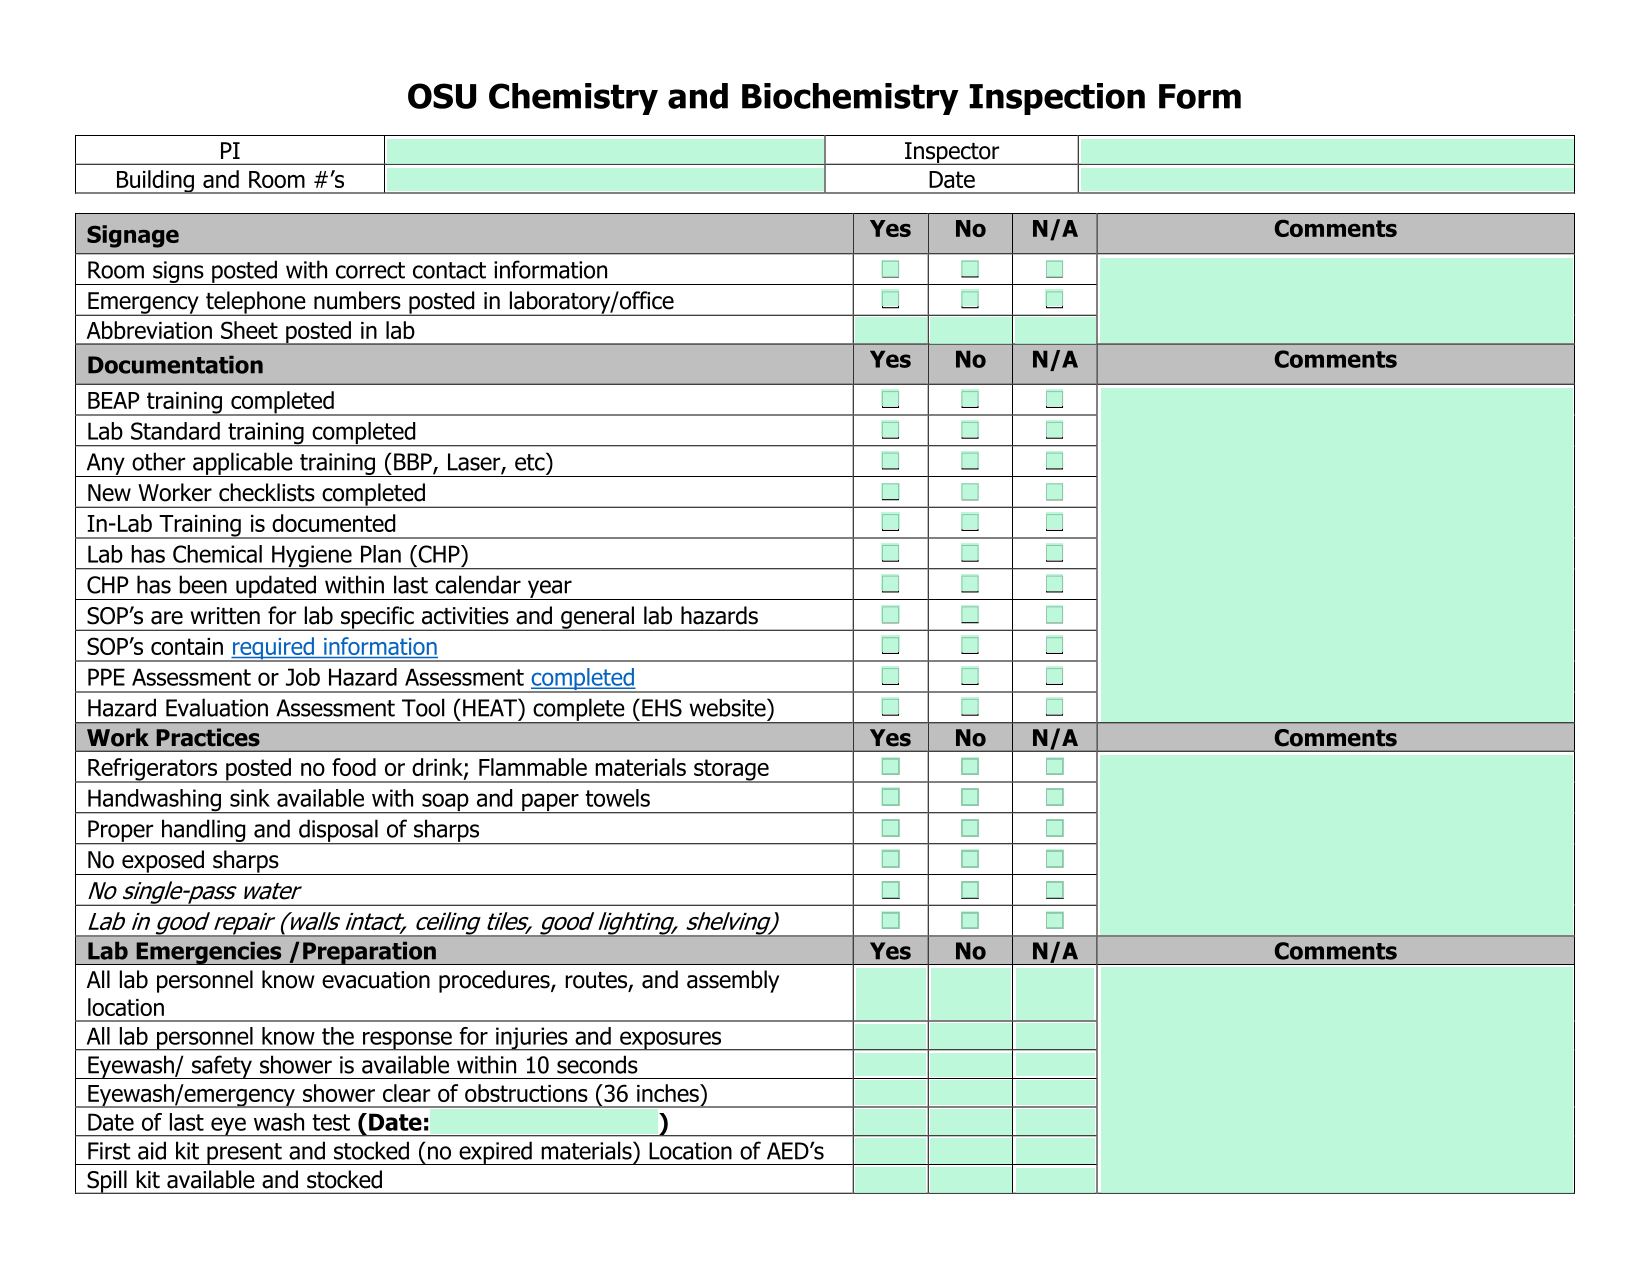1649x1275 pixels.
Task: Mark N/A for BEAP training completed
Action: [1054, 400]
